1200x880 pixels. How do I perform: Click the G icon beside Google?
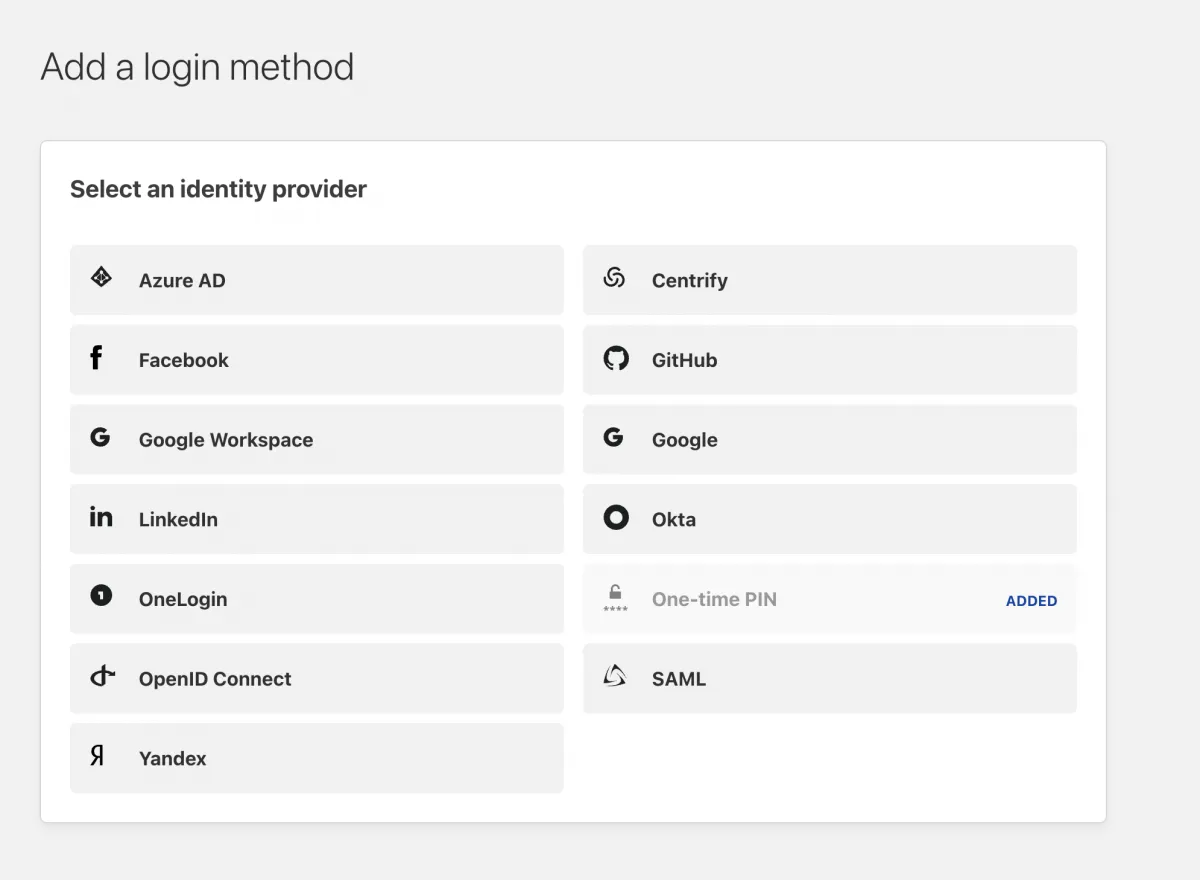pos(613,437)
